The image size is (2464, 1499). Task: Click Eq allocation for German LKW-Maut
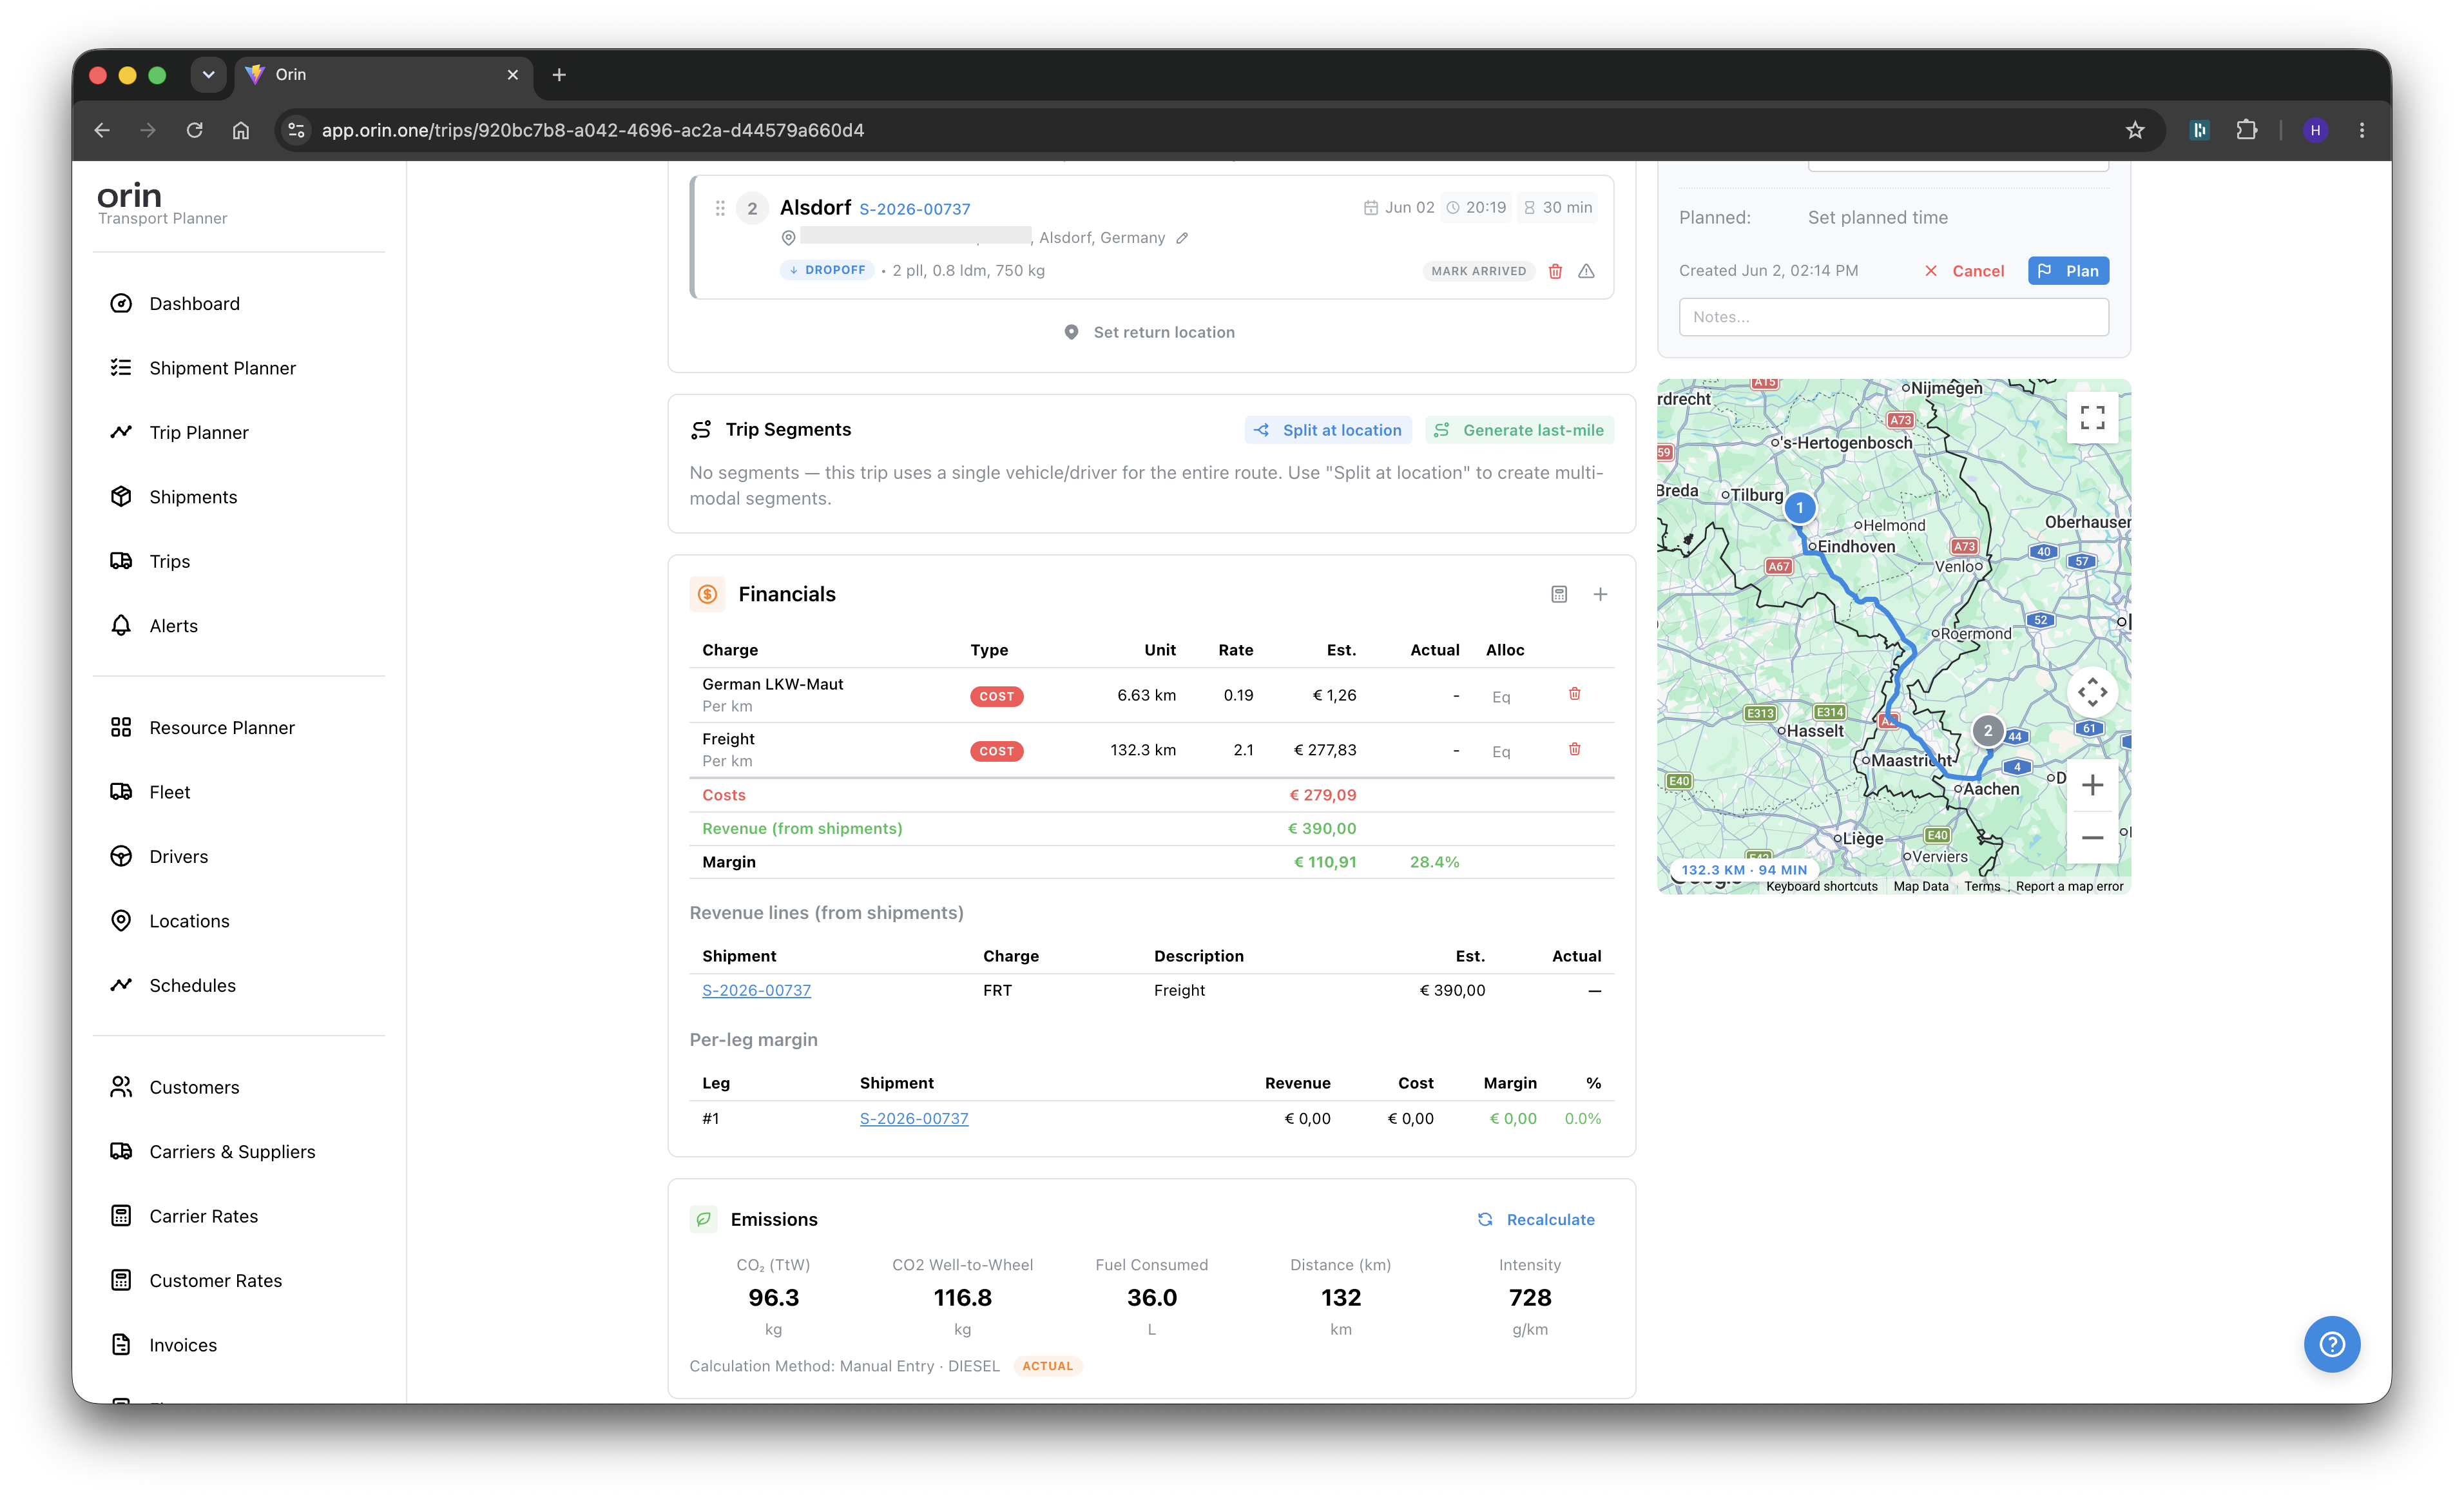1500,697
